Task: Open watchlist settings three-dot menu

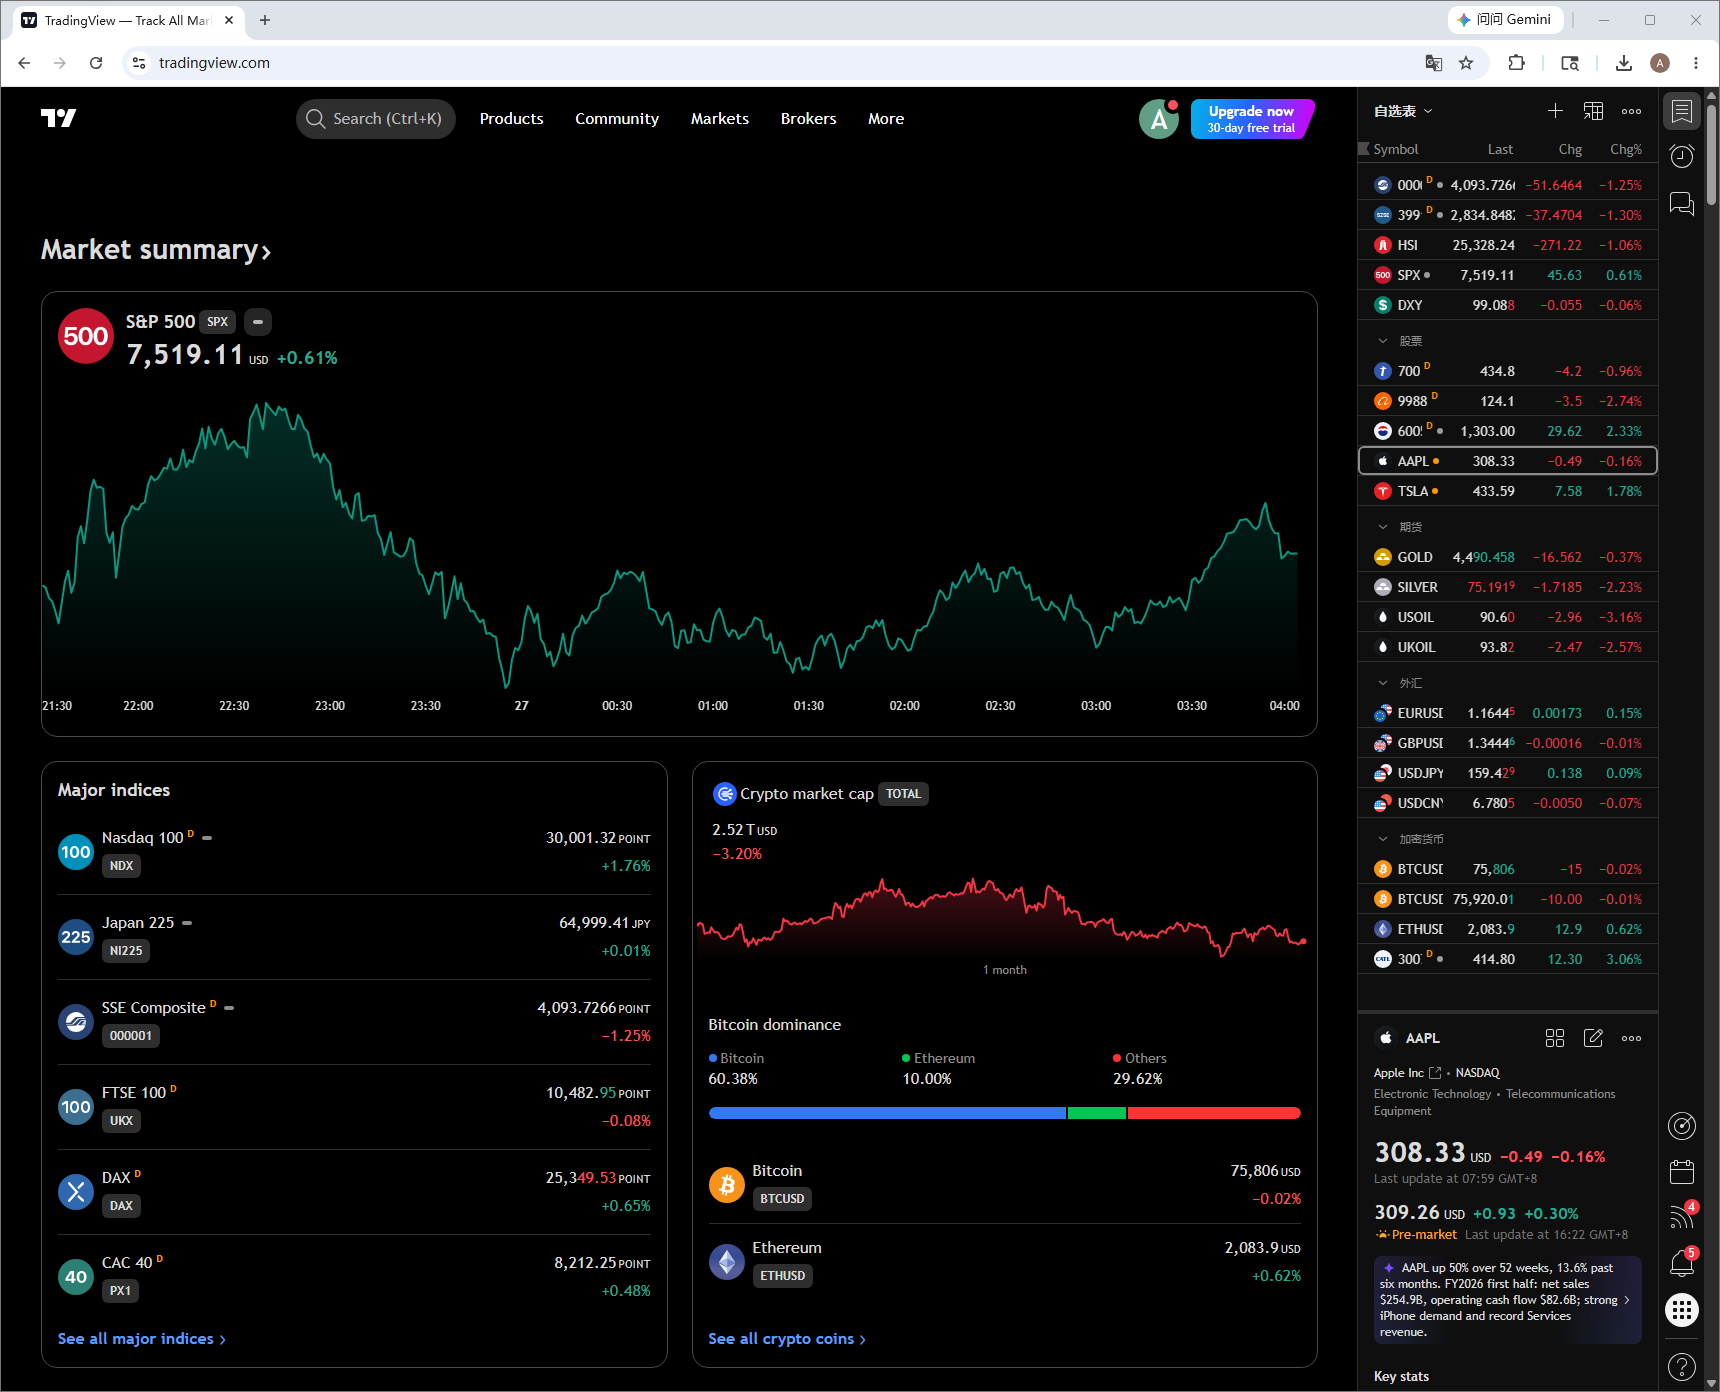Action: pyautogui.click(x=1631, y=111)
